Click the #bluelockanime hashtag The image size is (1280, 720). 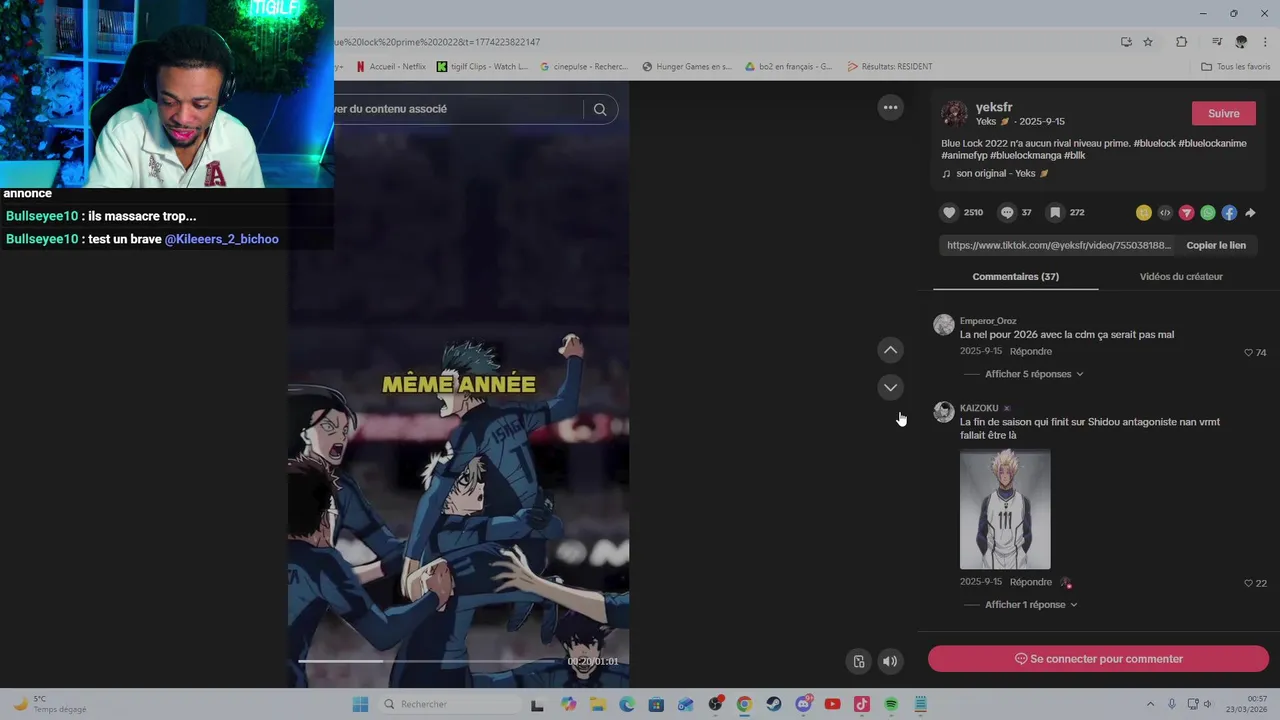coord(1212,143)
